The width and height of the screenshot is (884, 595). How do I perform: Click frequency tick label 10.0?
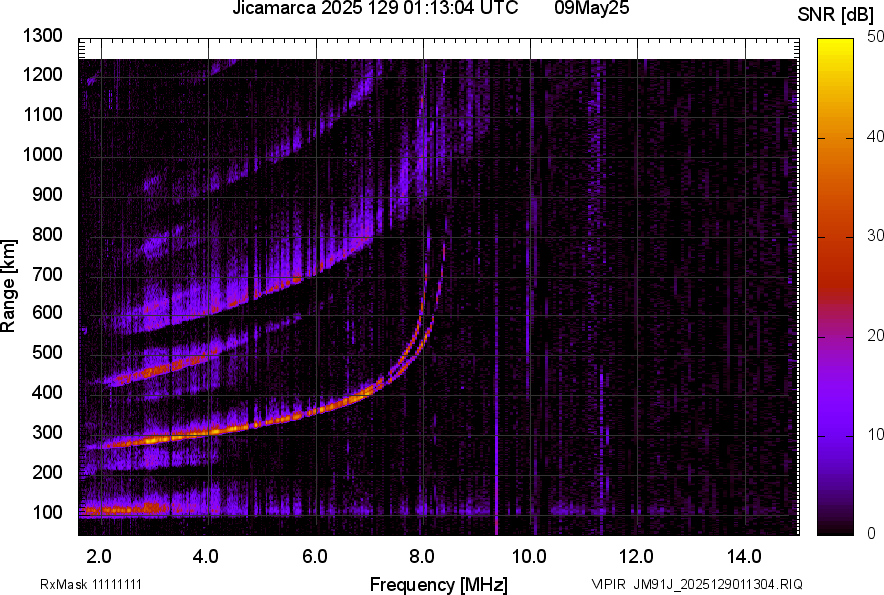click(x=529, y=557)
